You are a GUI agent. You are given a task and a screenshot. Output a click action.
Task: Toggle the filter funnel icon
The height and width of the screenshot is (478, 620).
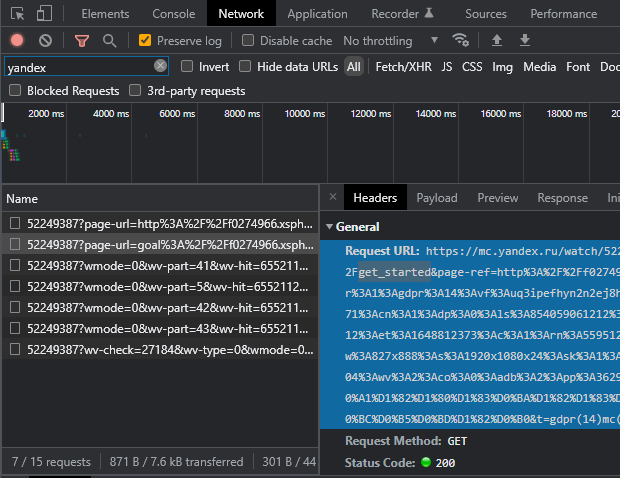pyautogui.click(x=82, y=40)
